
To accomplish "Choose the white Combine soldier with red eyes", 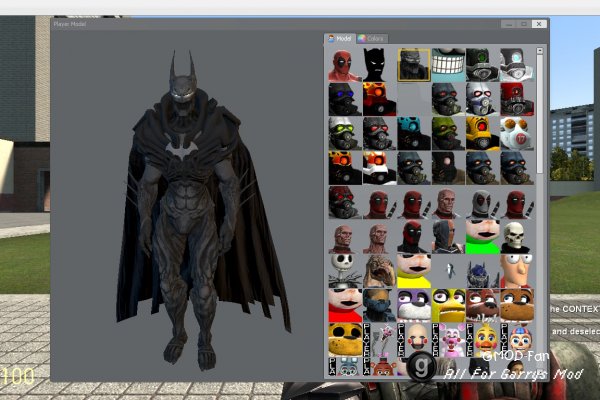I will click(483, 99).
